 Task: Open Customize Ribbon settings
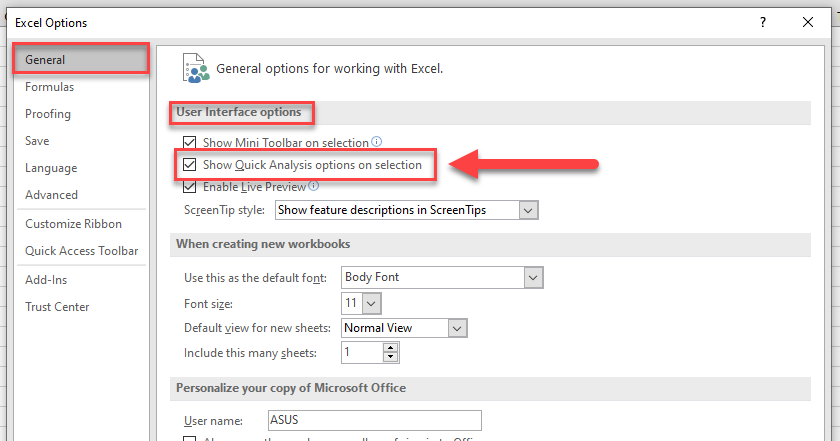tap(73, 224)
